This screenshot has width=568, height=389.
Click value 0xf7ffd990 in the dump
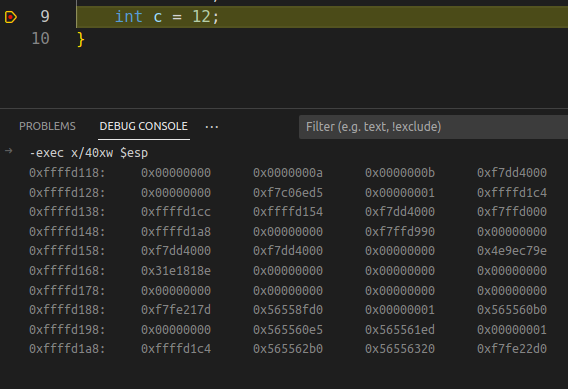pyautogui.click(x=400, y=231)
